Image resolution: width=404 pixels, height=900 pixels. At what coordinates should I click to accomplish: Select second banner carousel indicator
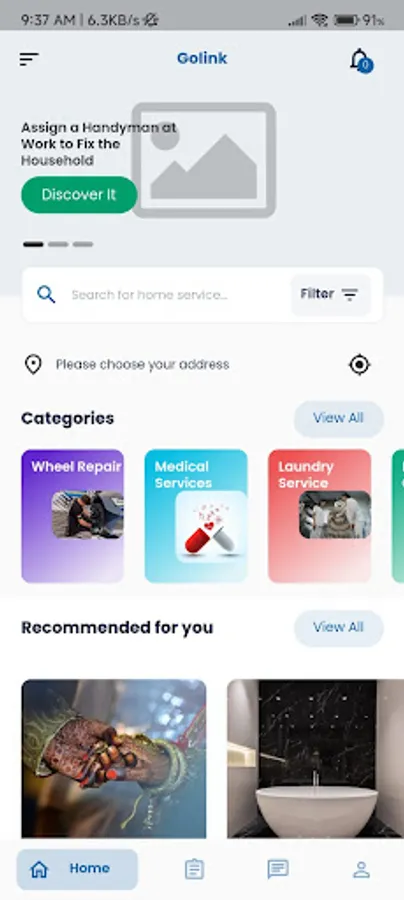(x=58, y=245)
